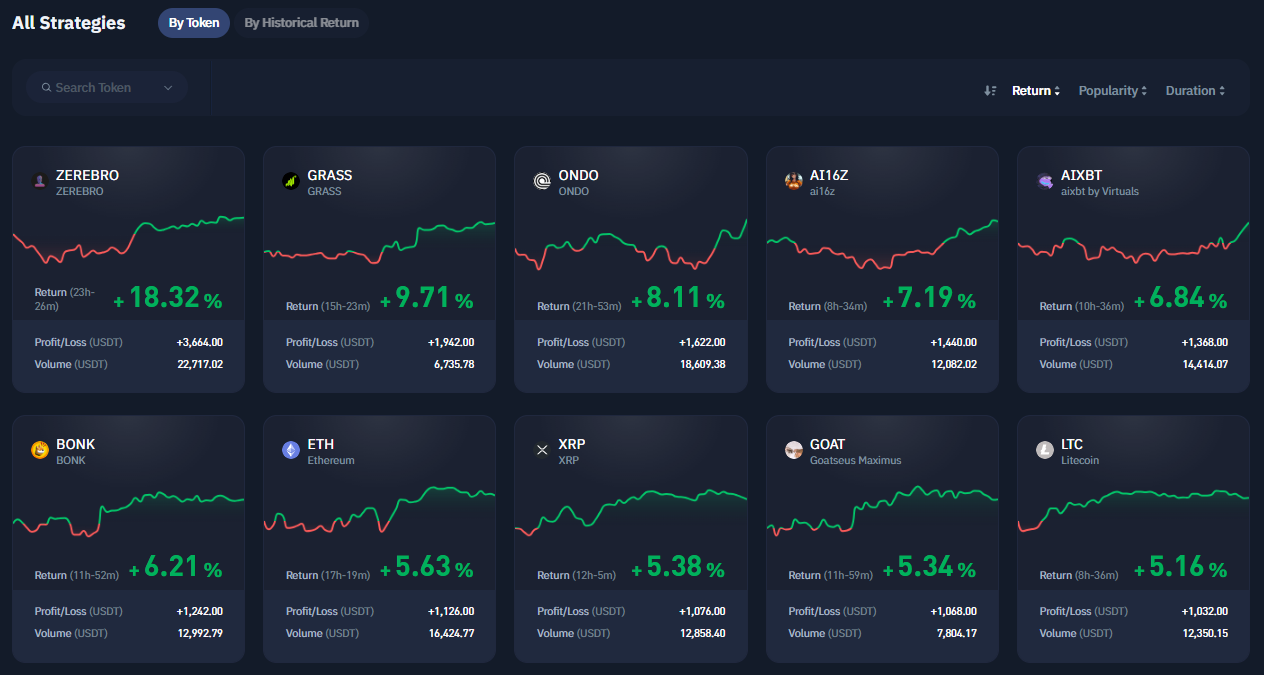Click GOAT volume 7,804.17
Viewport: 1264px width, 675px height.
click(957, 633)
